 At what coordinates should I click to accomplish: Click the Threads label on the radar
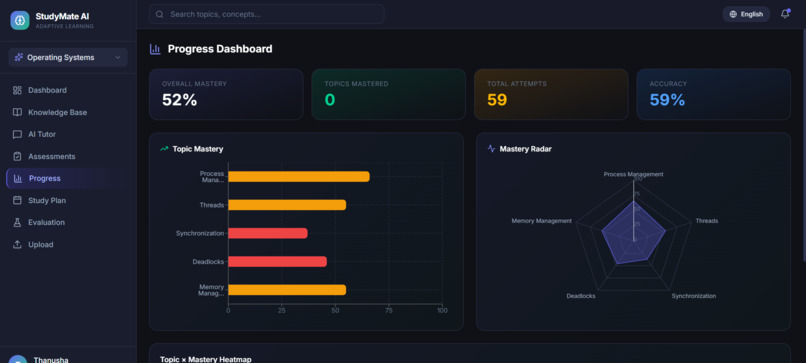click(x=707, y=221)
